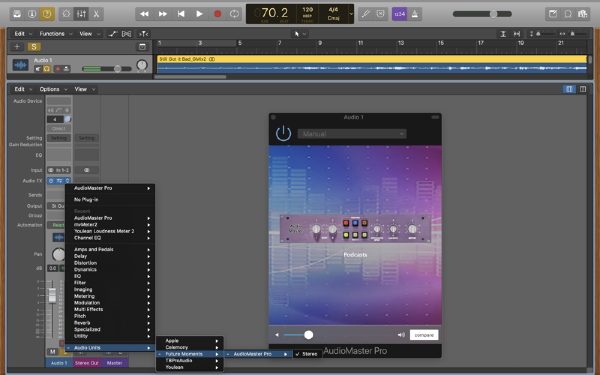This screenshot has height=375, width=600.
Task: Toggle the purple Count-in 1234 button
Action: coord(399,14)
